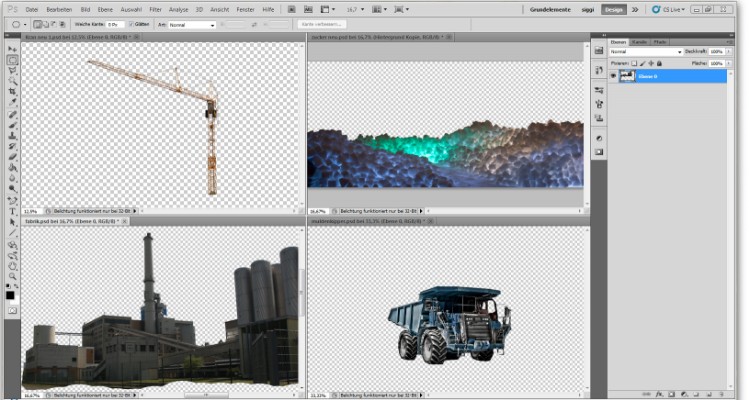Open the Filter menu
749x400 pixels.
tap(155, 9)
